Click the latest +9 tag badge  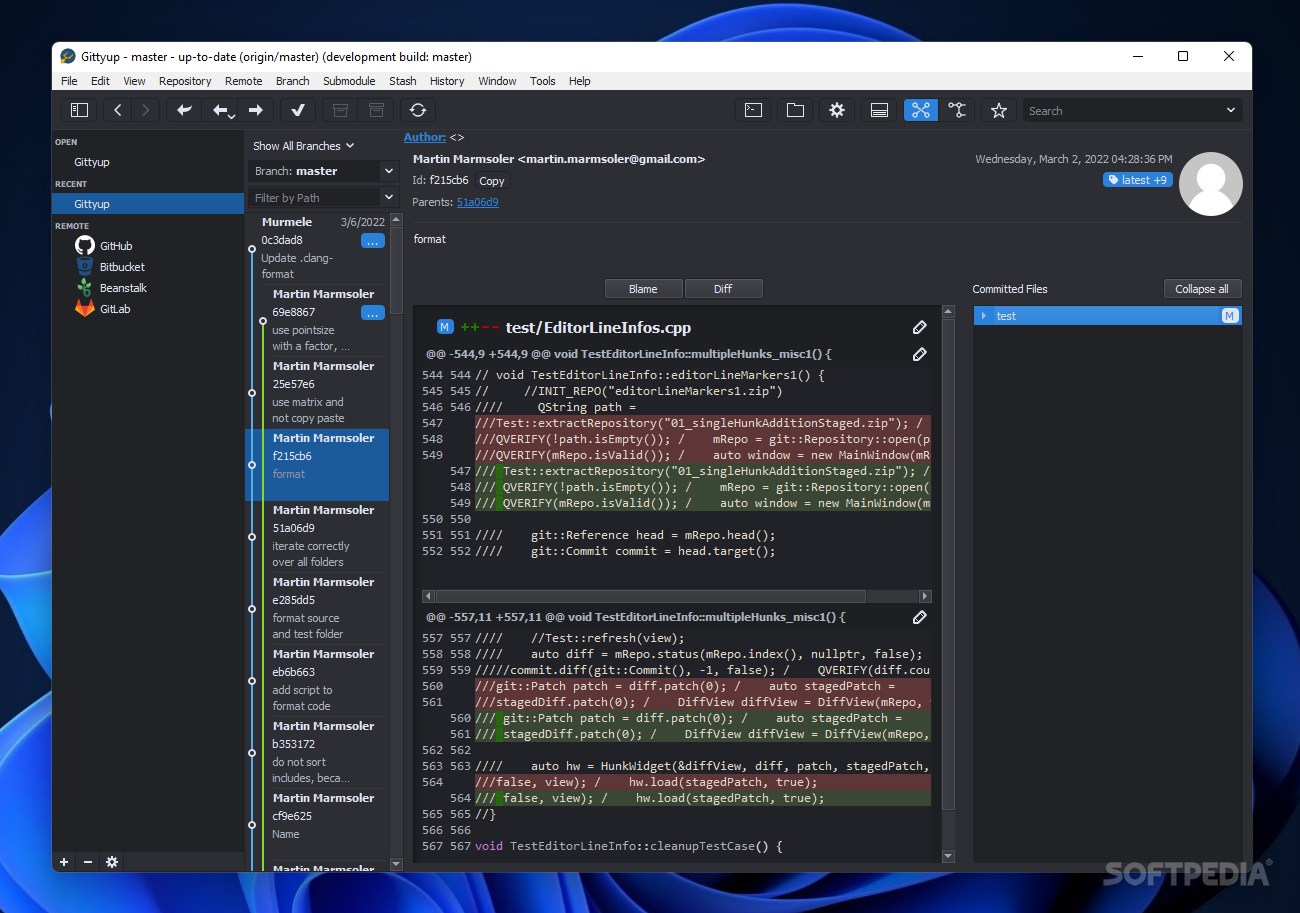[x=1137, y=180]
